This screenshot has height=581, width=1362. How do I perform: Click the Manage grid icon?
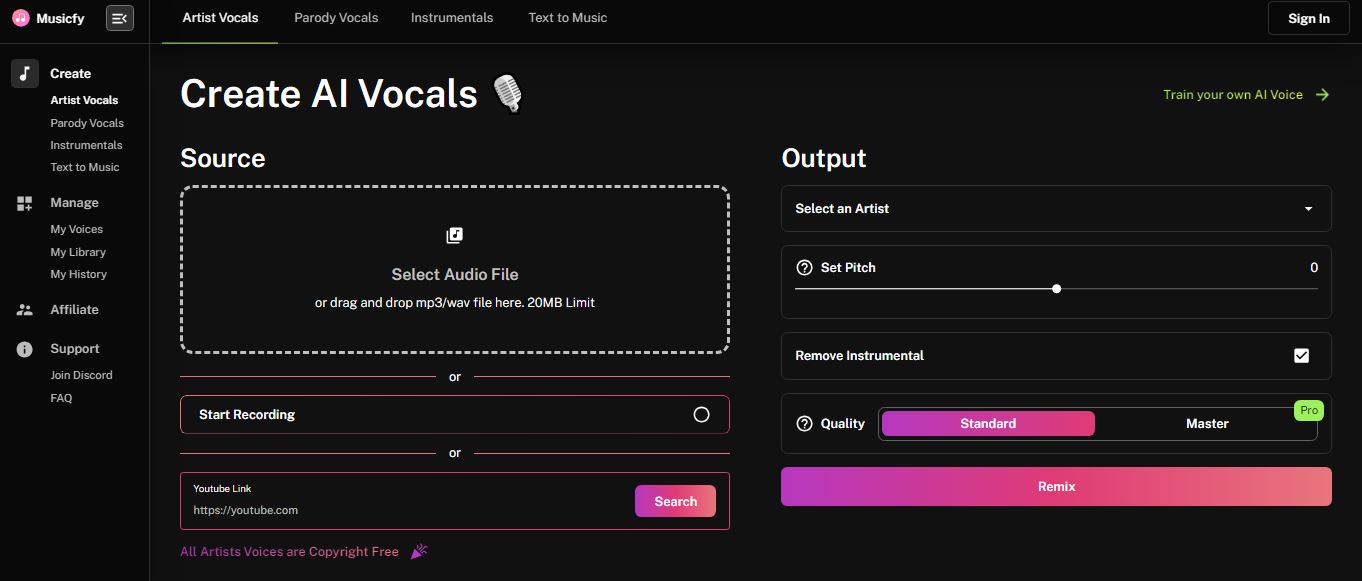(x=25, y=203)
